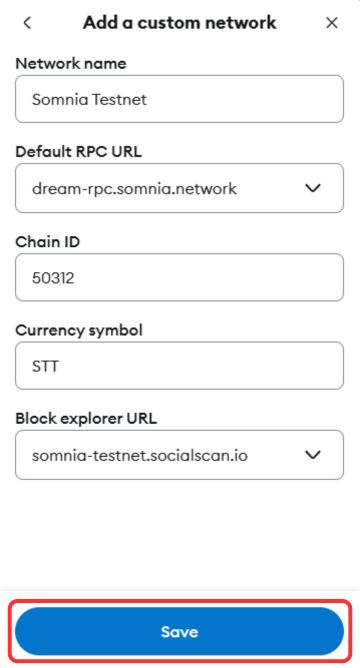Open dropdown showing dream-rpc.somnia.network
The width and height of the screenshot is (360, 668).
tap(179, 188)
